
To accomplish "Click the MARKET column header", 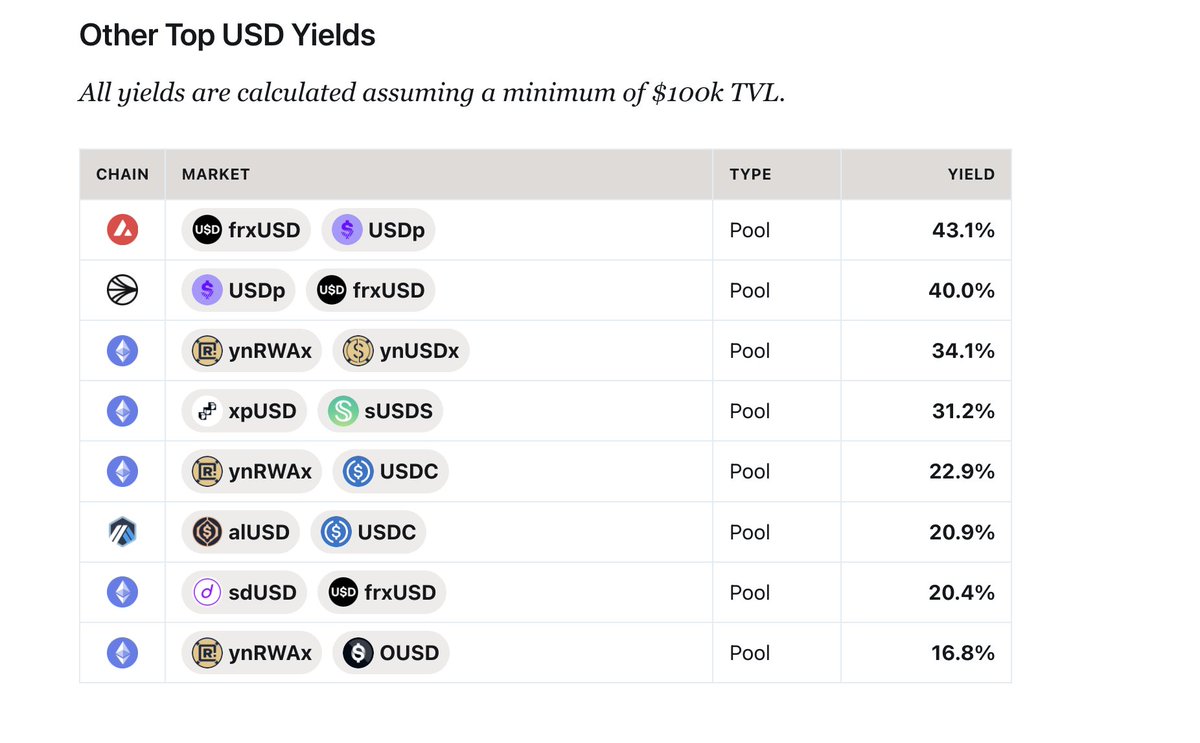I will click(216, 174).
